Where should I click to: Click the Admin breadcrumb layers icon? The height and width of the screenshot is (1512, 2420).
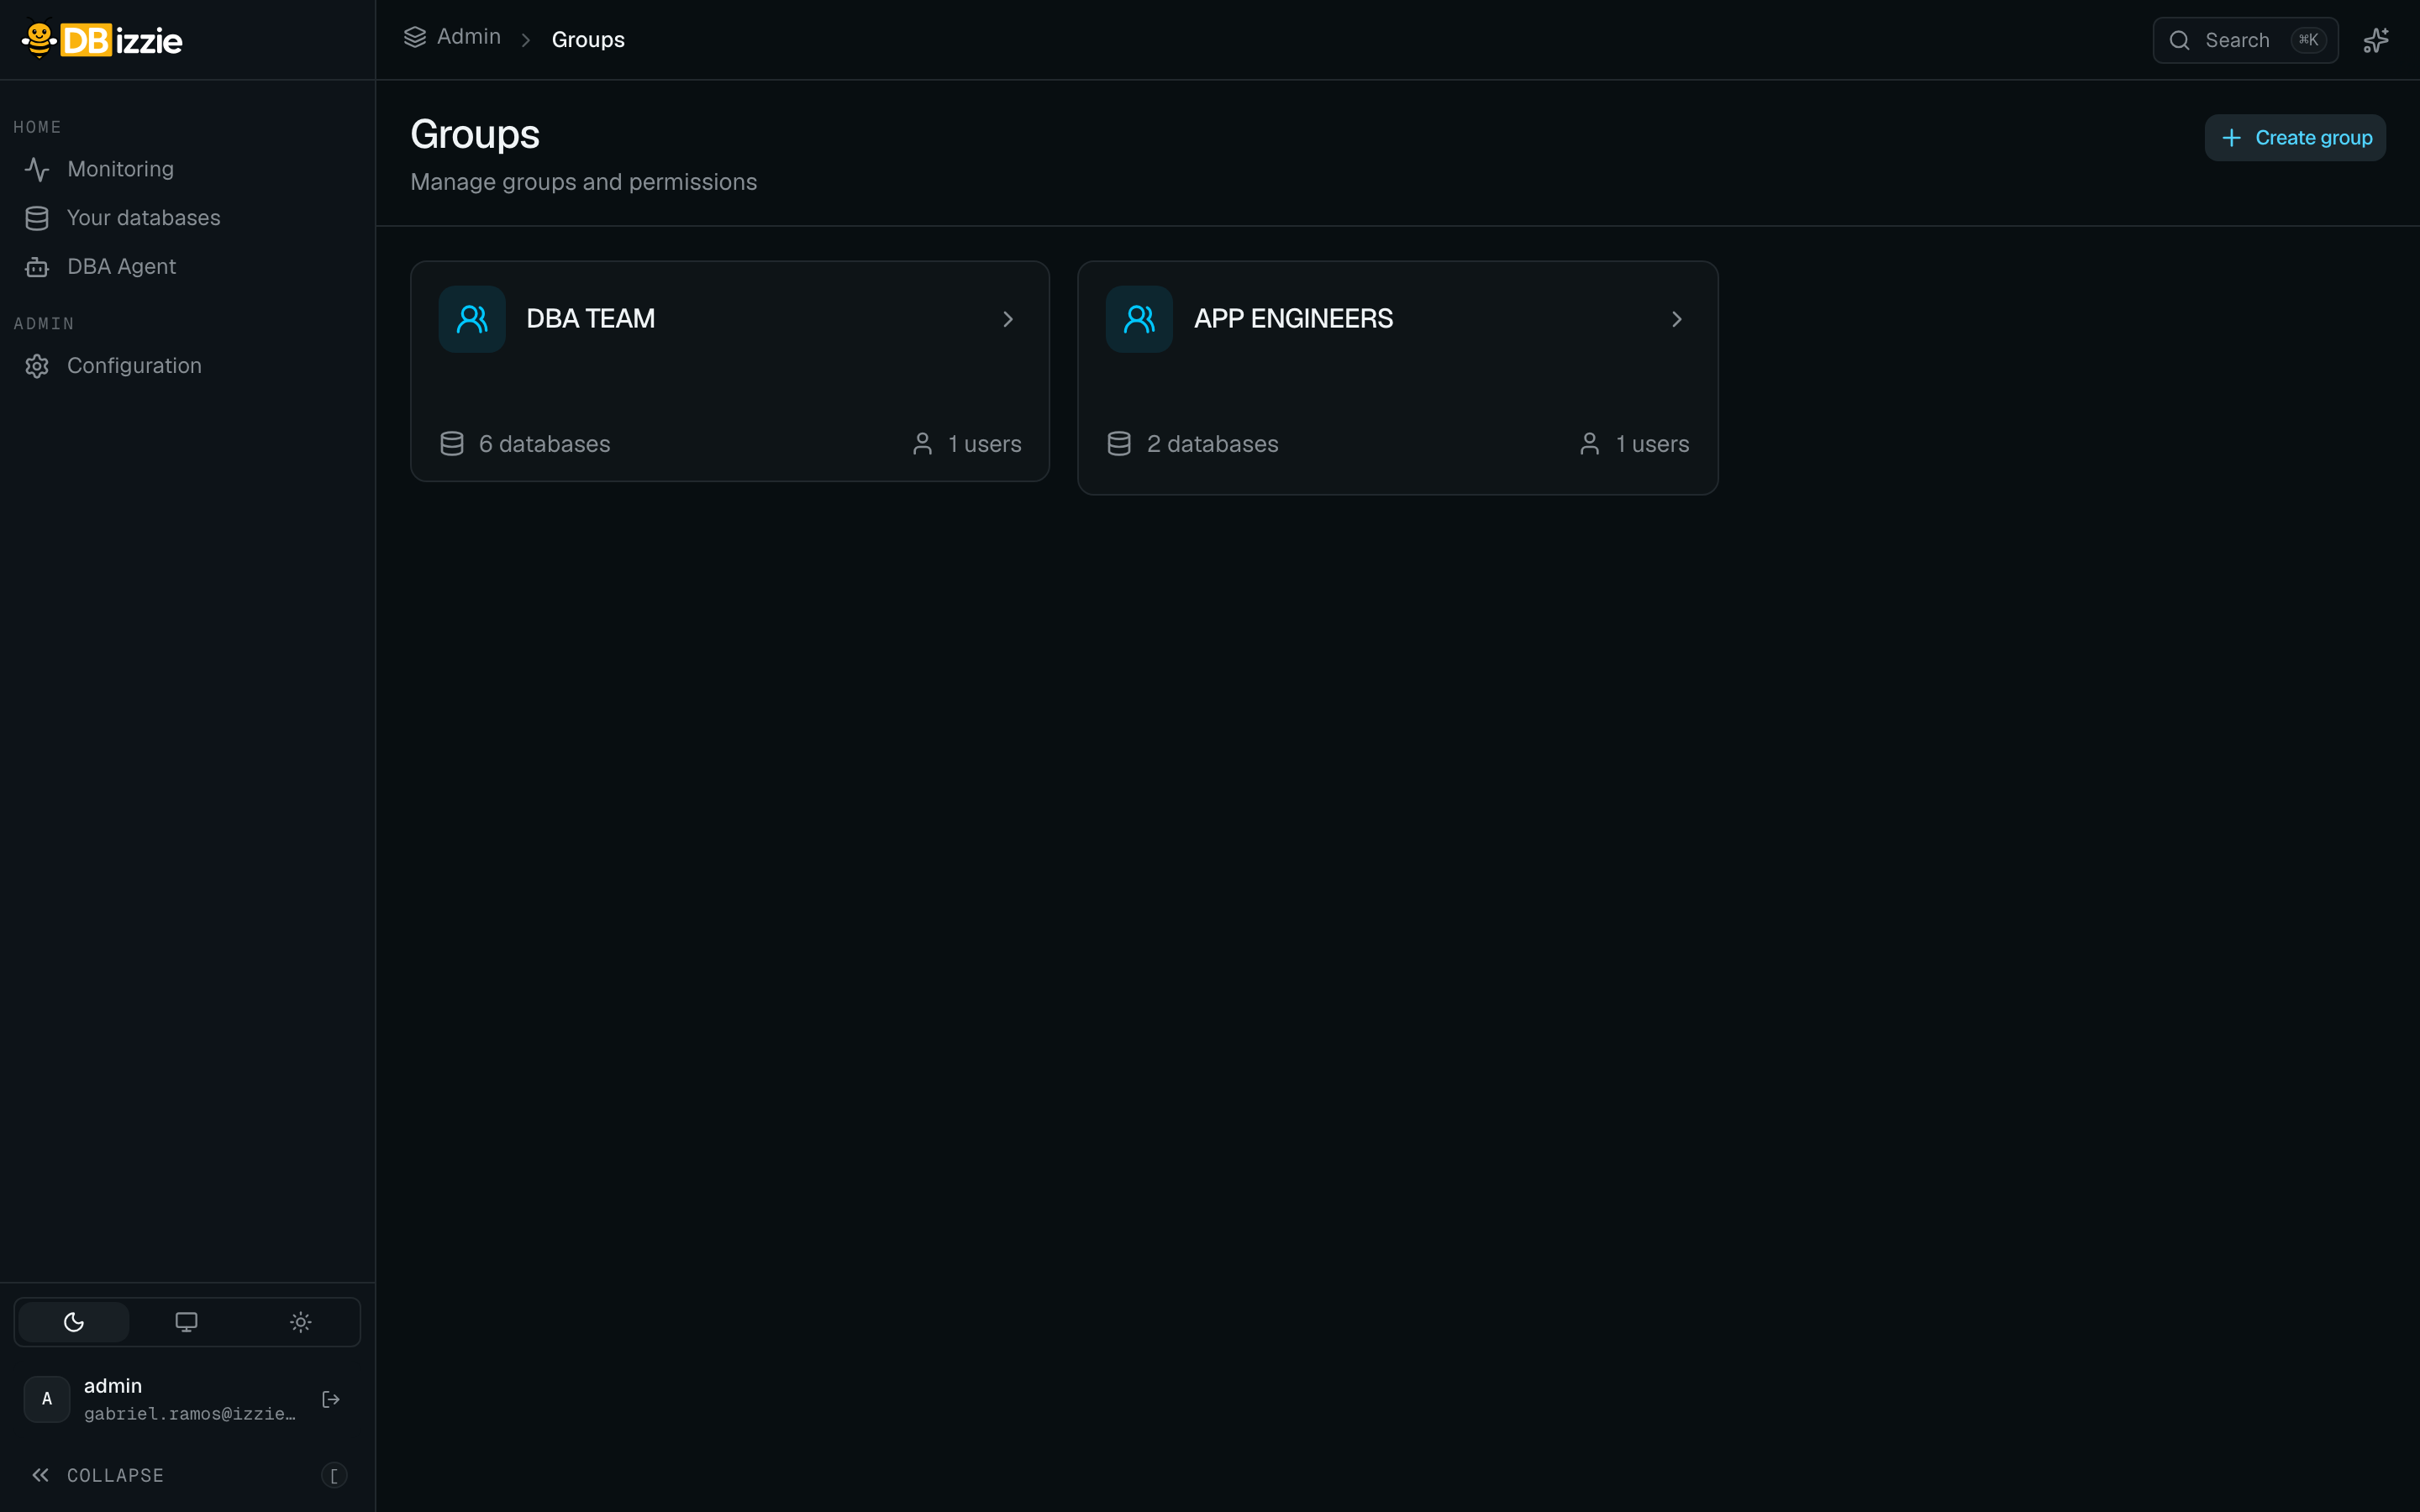pos(415,37)
